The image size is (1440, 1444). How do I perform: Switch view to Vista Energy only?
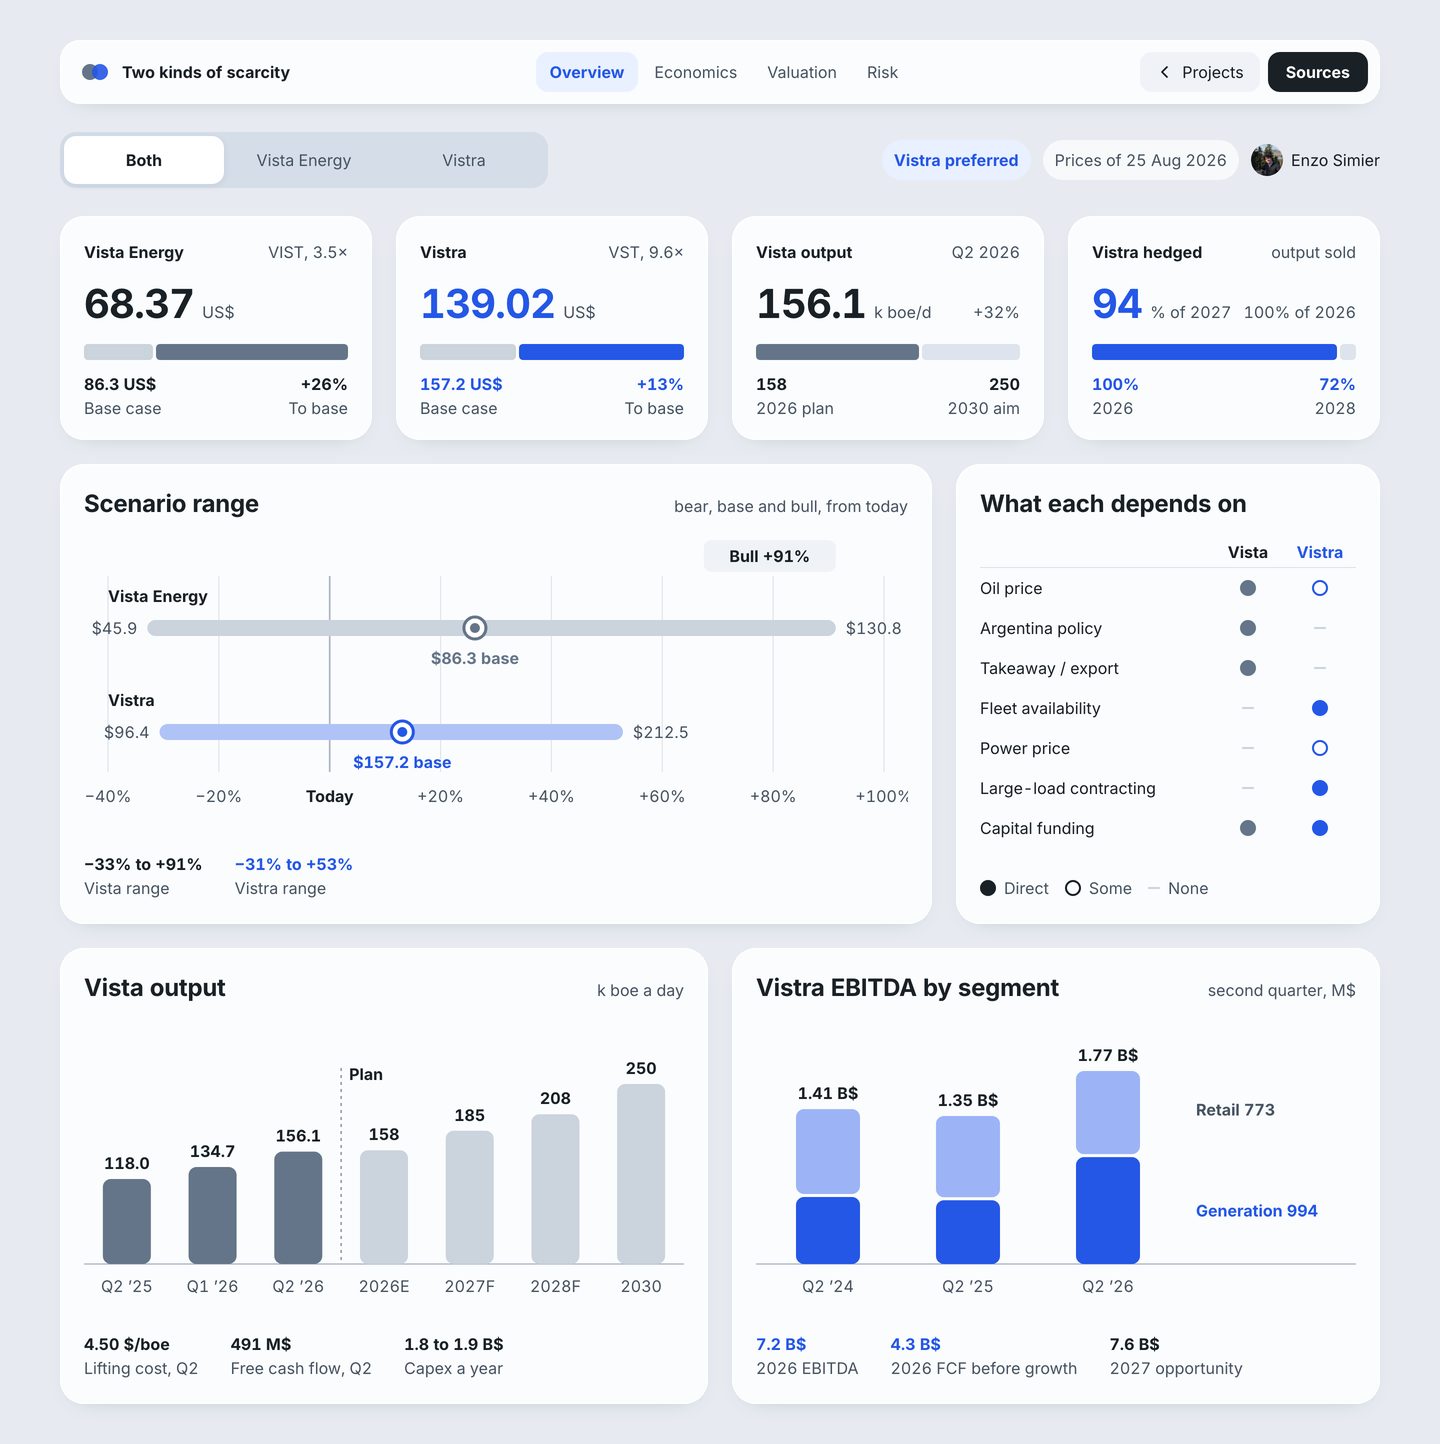coord(304,160)
